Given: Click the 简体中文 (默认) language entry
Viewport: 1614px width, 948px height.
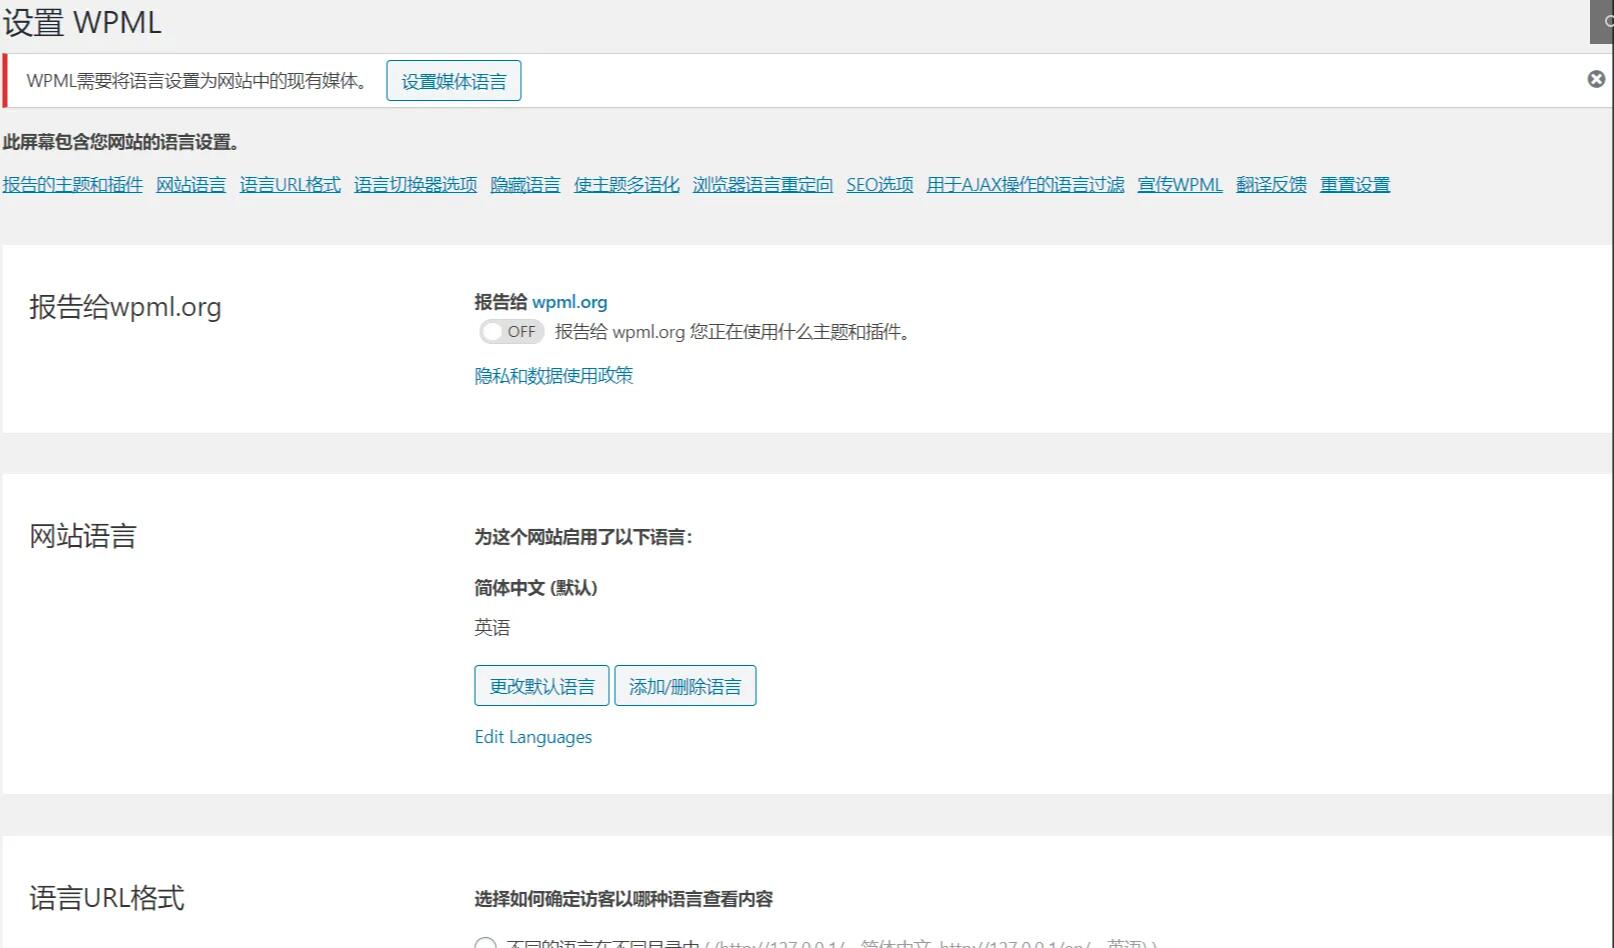Looking at the screenshot, I should (536, 588).
